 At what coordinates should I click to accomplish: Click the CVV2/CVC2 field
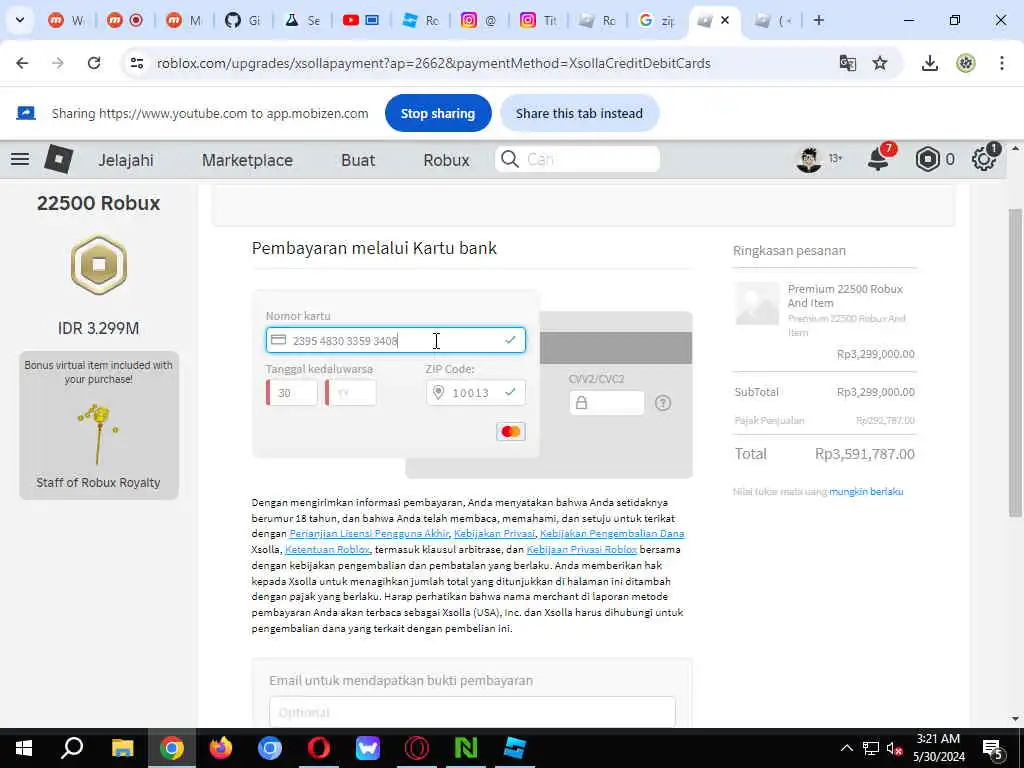tap(607, 403)
